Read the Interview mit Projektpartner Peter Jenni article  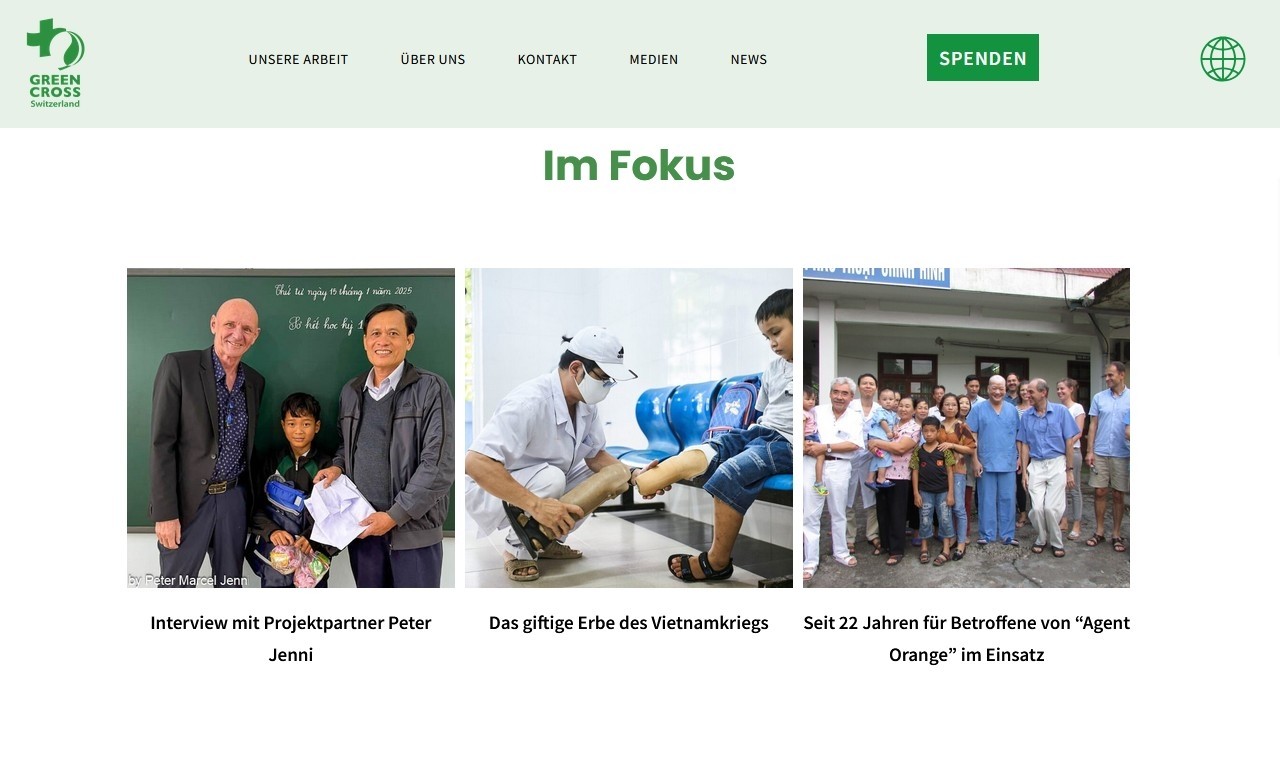(x=291, y=638)
